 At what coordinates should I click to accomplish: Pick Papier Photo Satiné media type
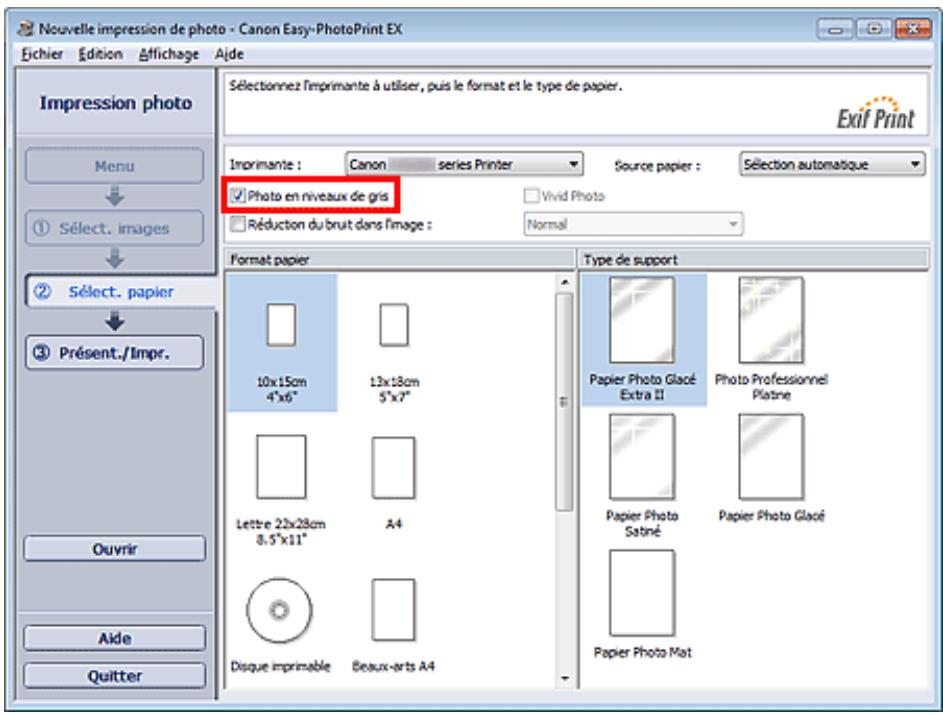642,456
